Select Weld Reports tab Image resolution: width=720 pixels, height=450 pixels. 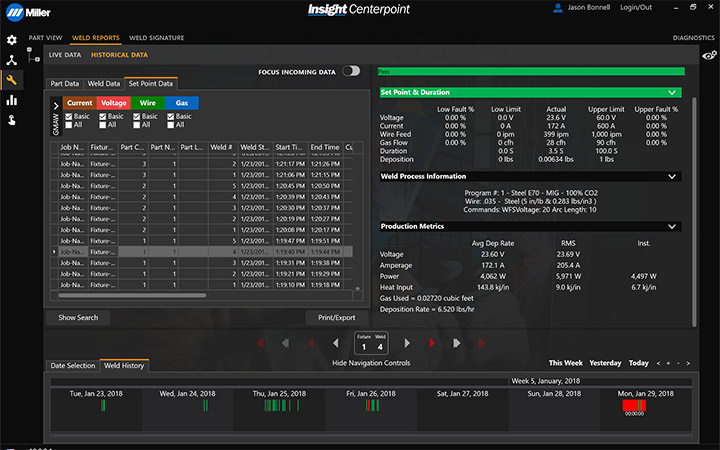coord(96,38)
